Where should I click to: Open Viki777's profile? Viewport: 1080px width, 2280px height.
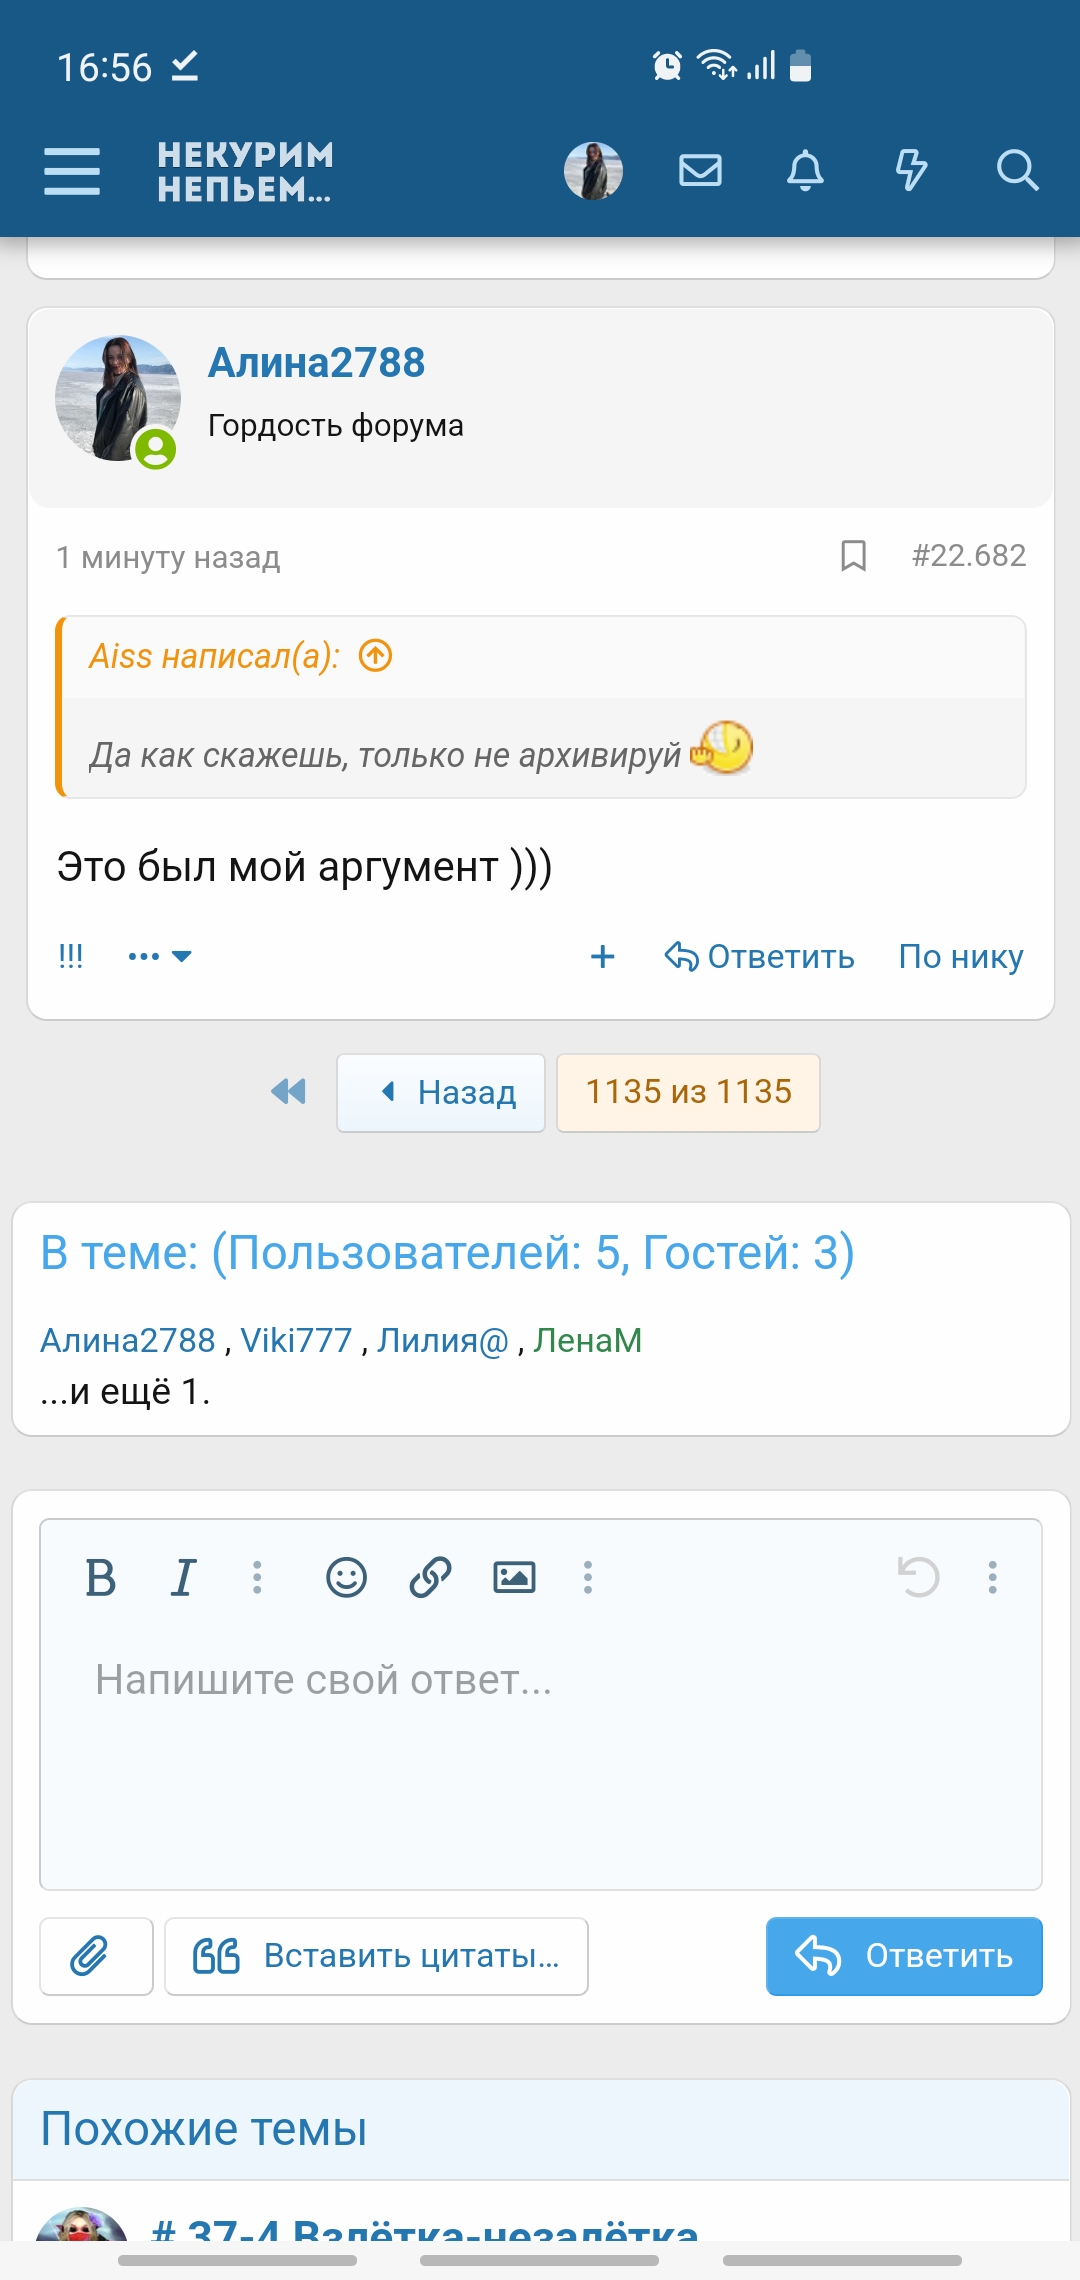pos(296,1340)
